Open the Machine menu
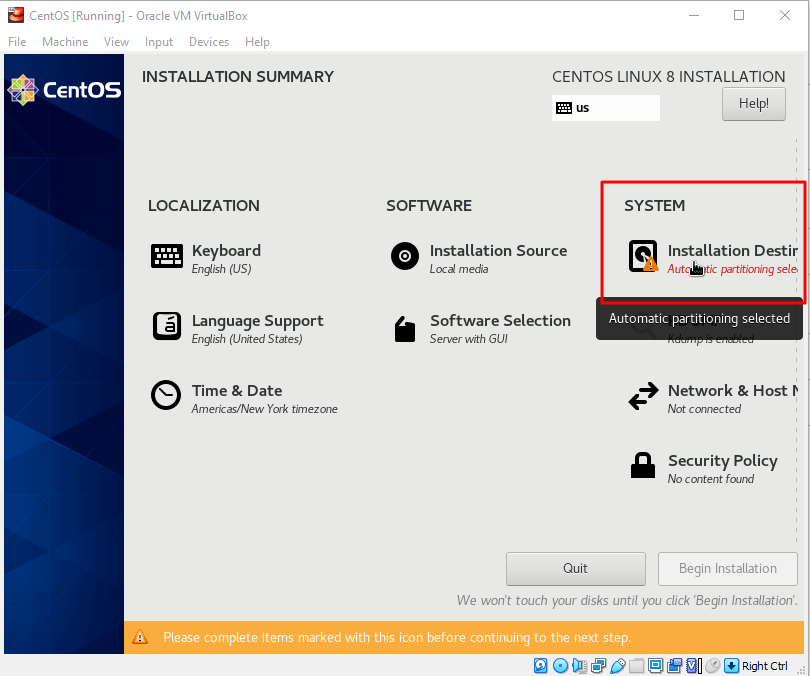810x676 pixels. [x=65, y=42]
